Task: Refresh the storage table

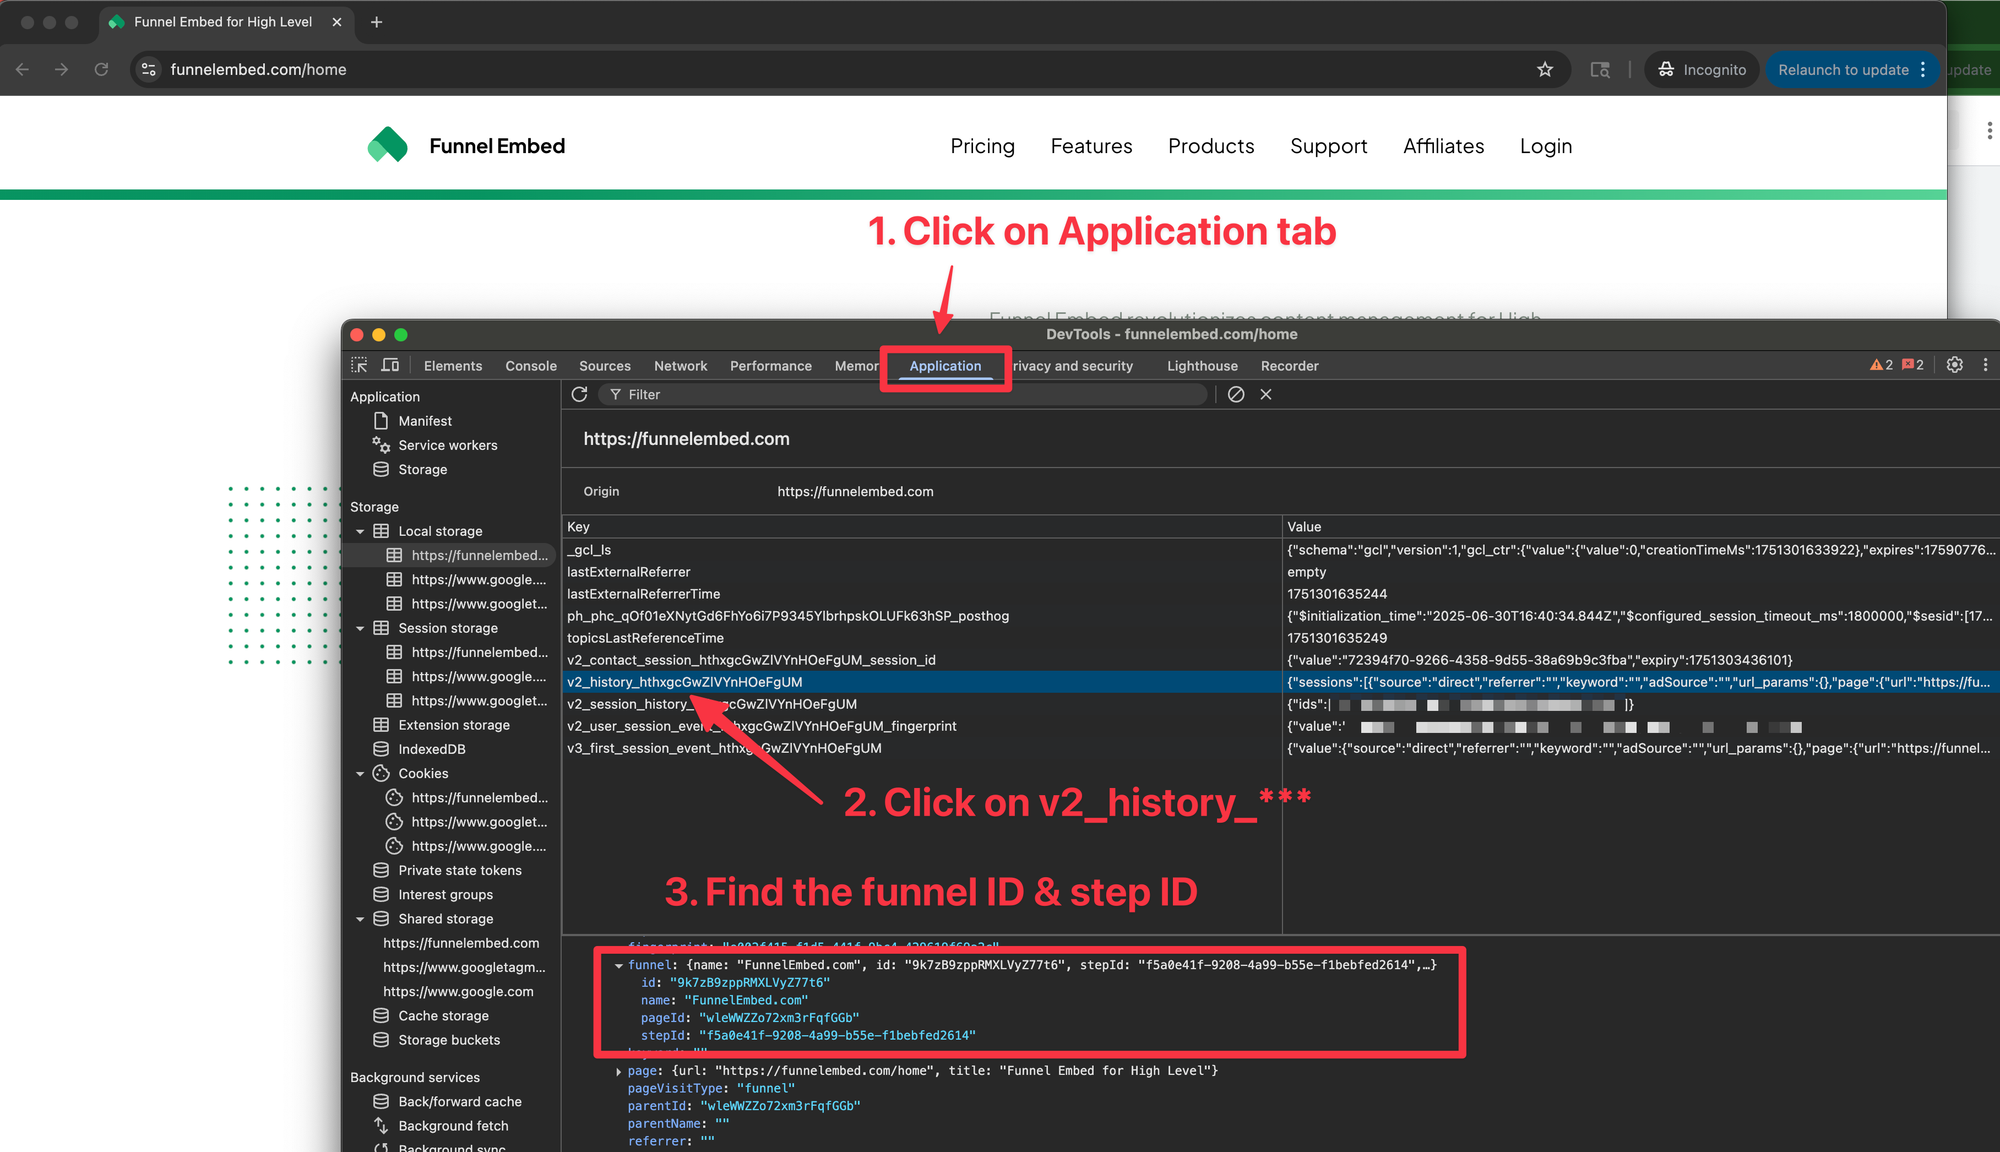Action: click(579, 394)
